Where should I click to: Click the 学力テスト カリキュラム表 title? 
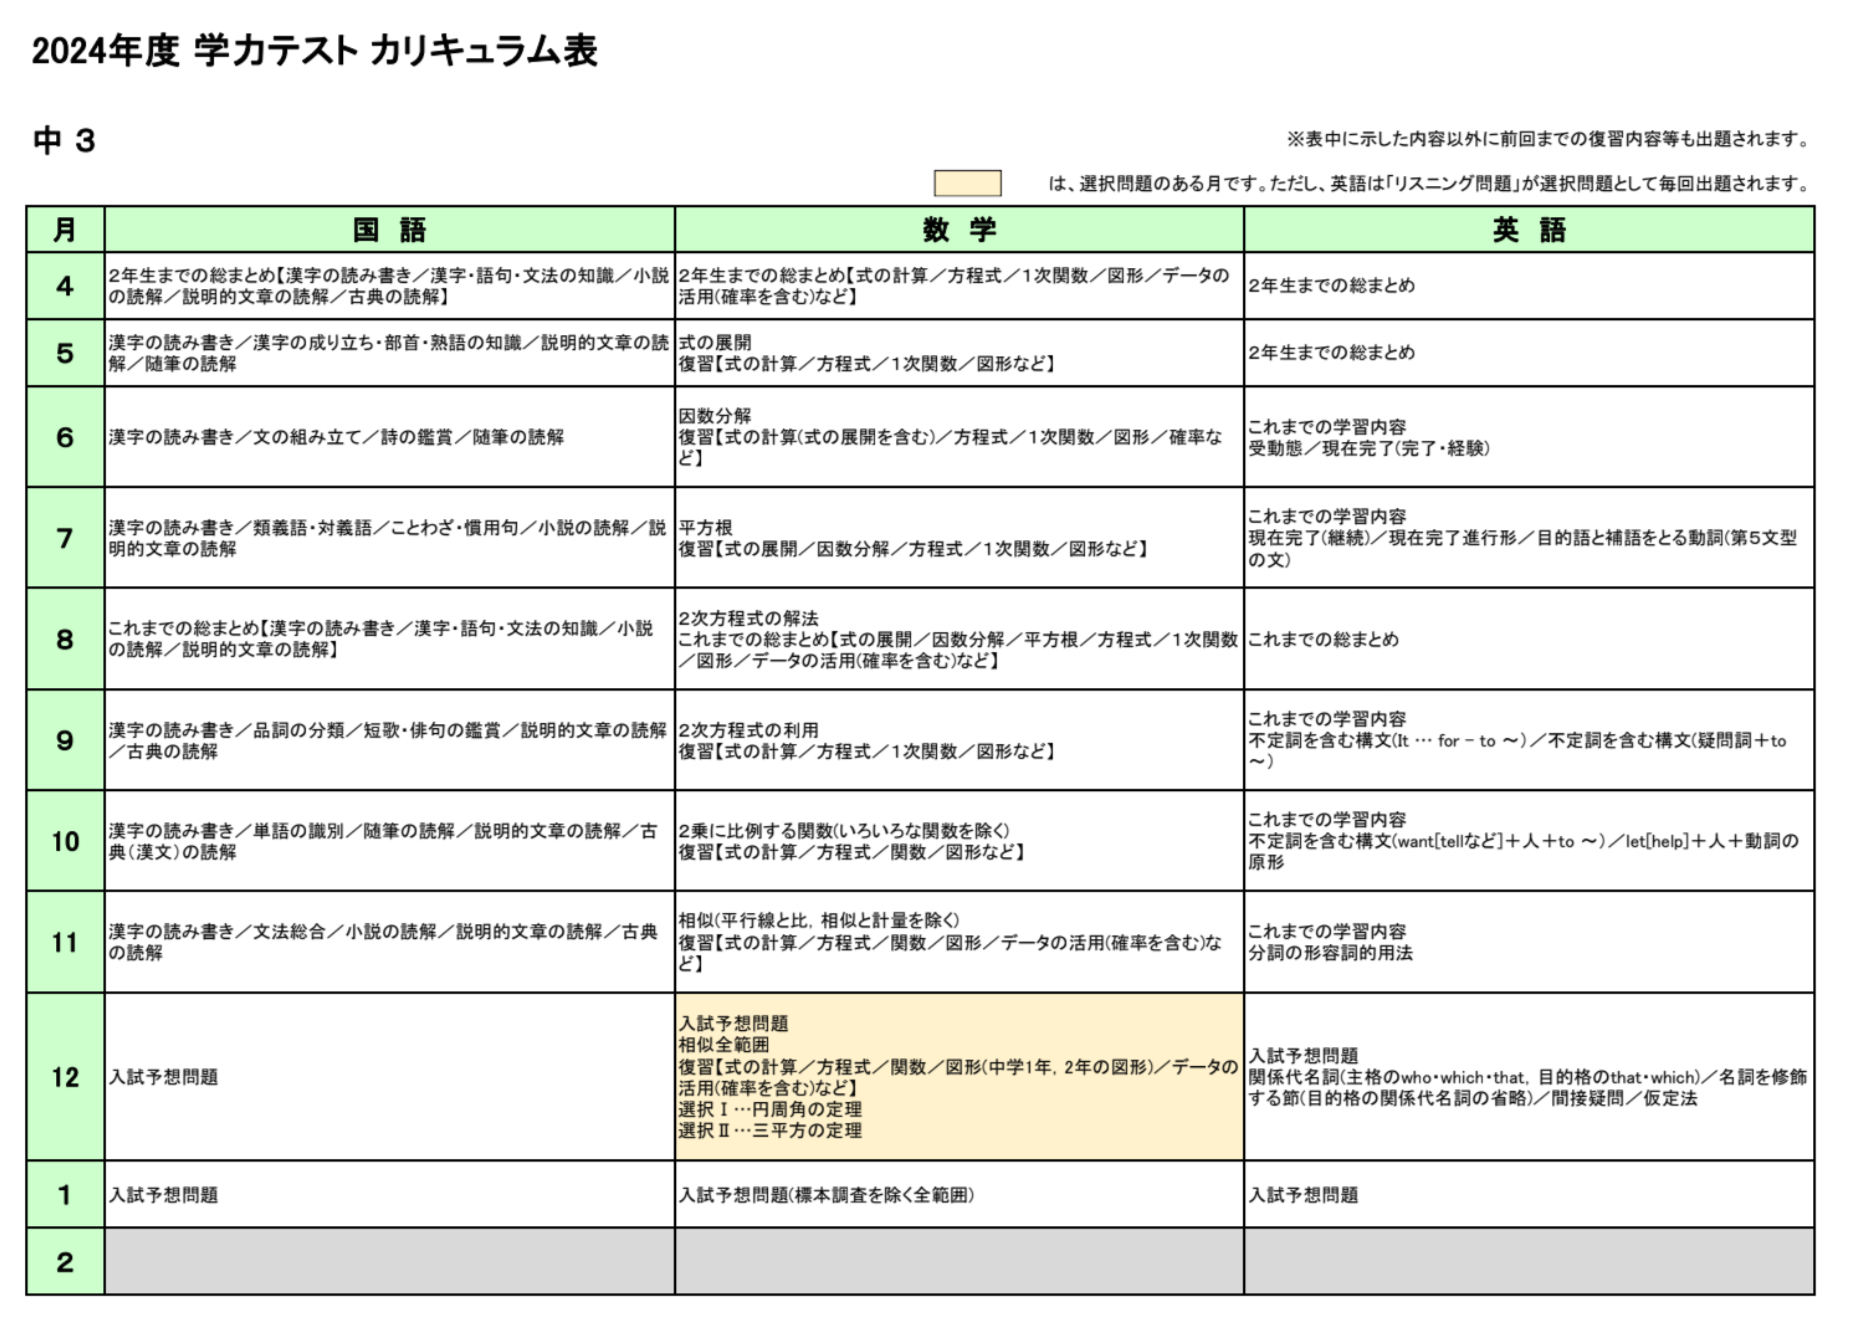pyautogui.click(x=314, y=50)
